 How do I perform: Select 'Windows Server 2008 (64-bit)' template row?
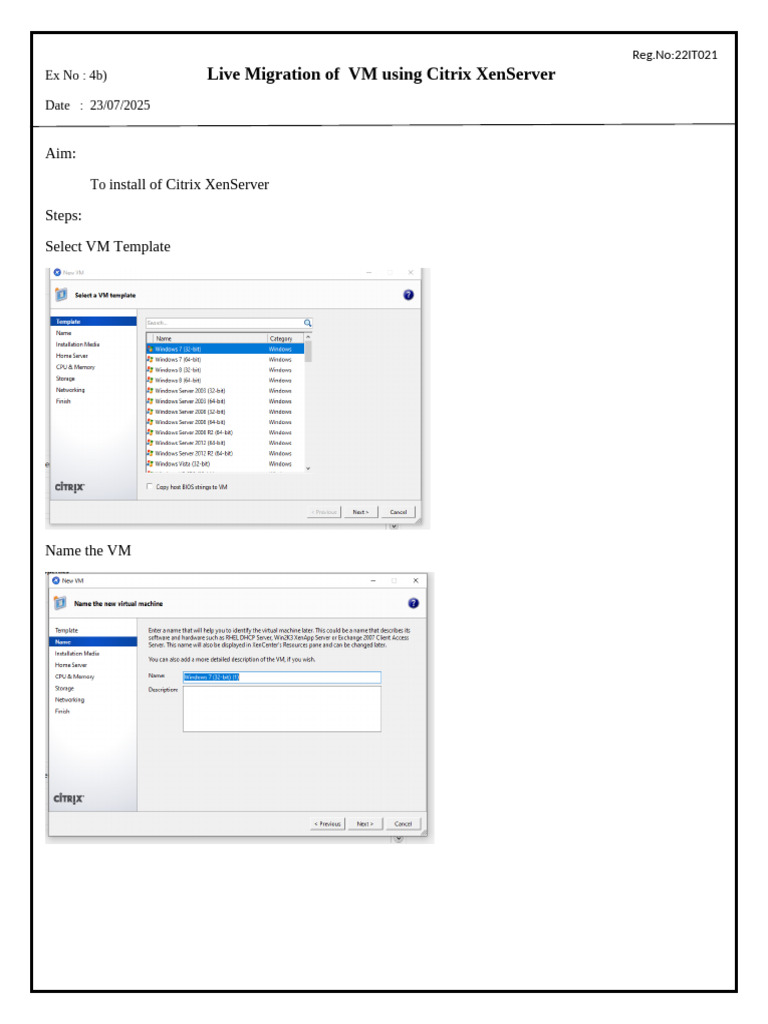(225, 423)
